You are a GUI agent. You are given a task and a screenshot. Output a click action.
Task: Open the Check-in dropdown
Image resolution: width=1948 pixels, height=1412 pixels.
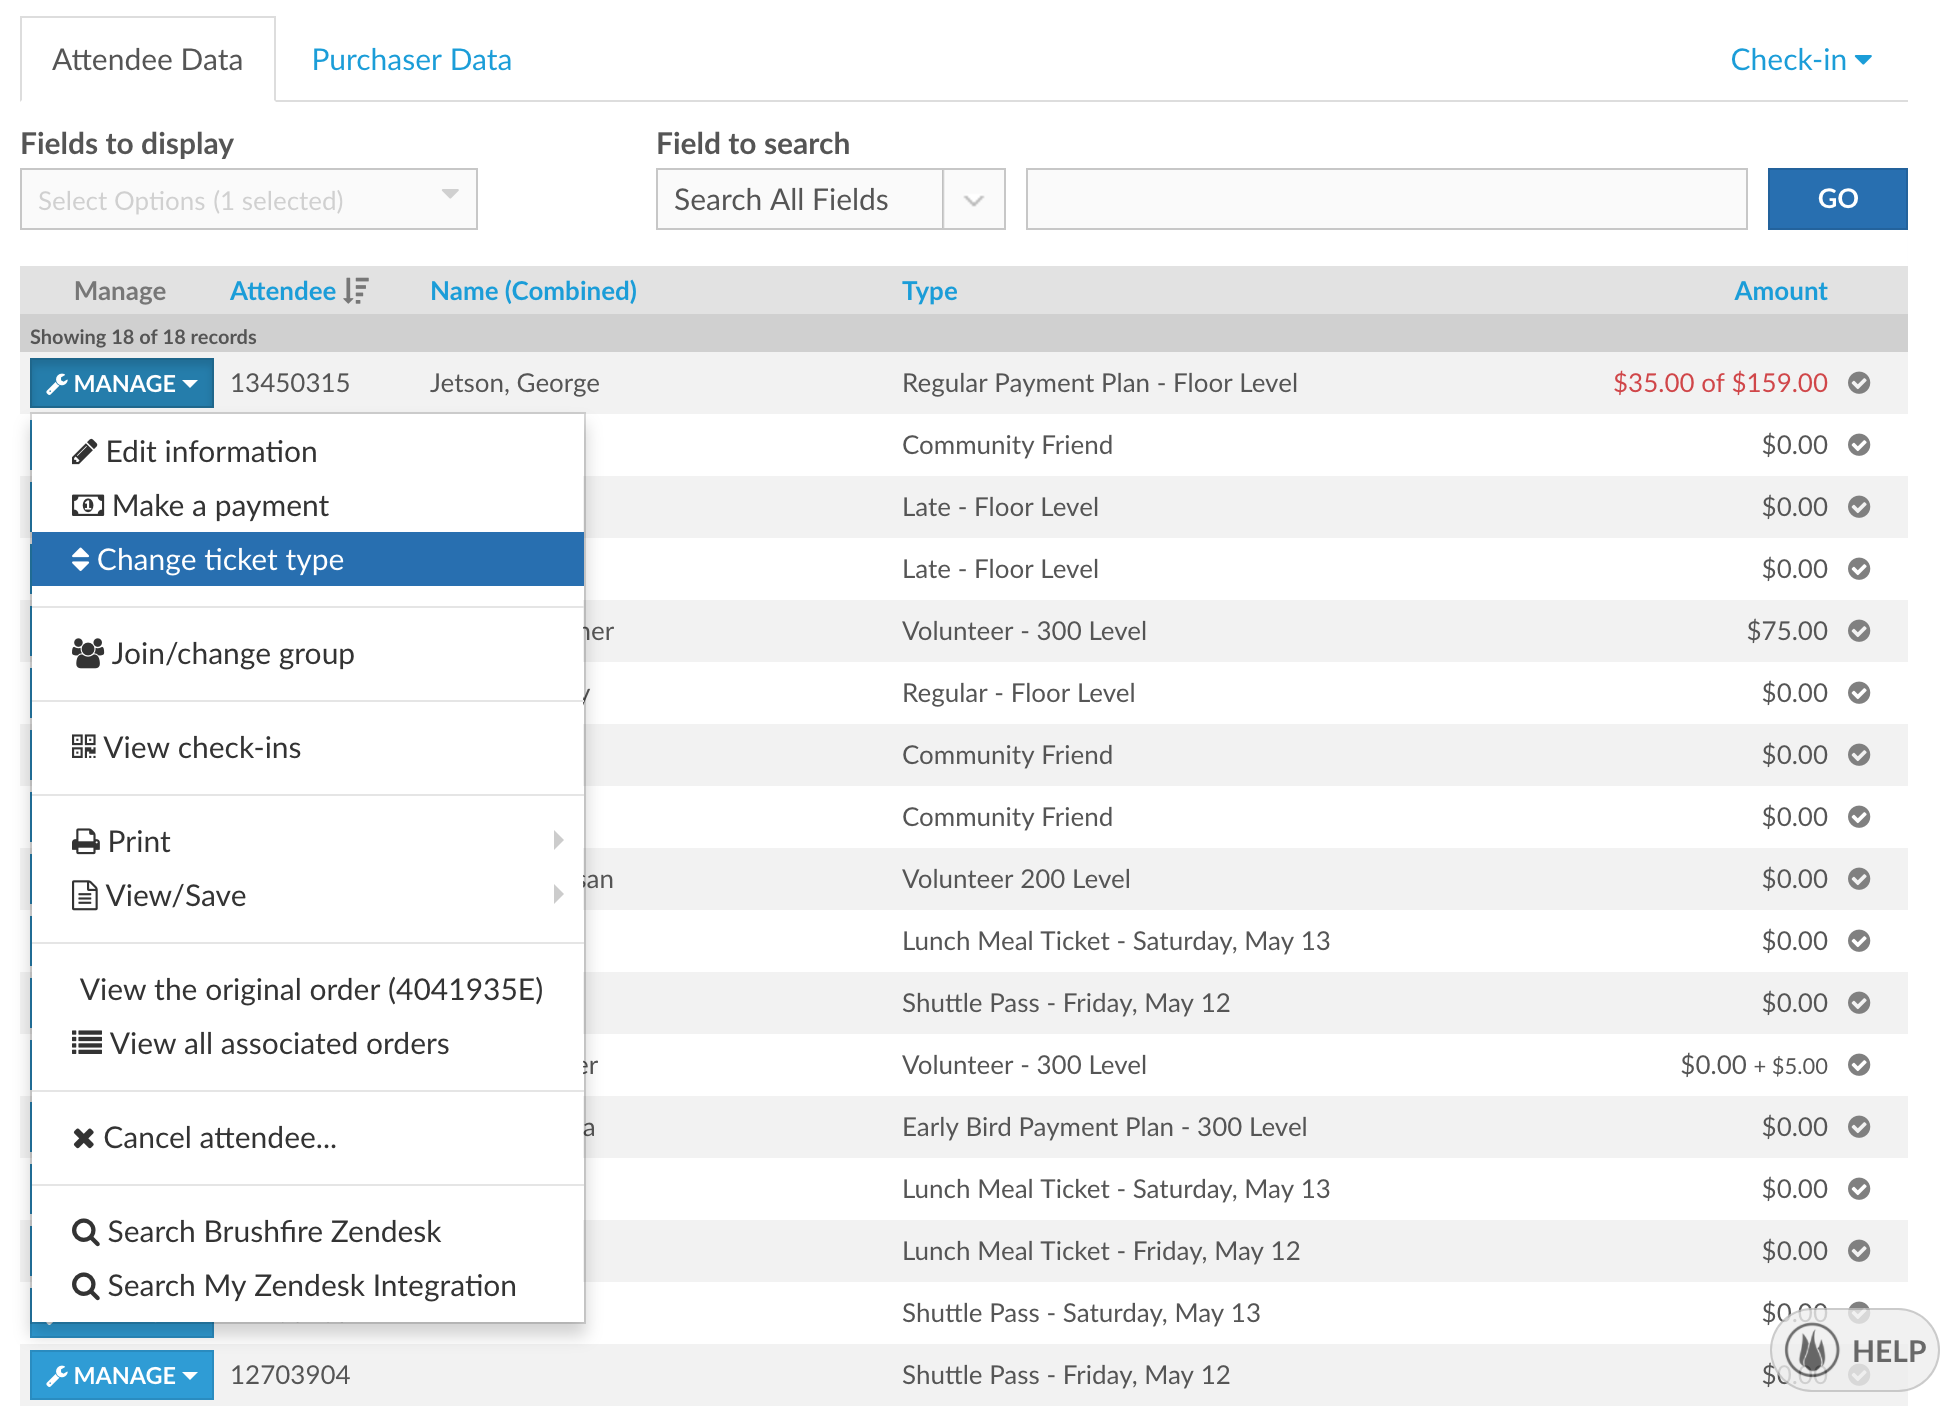pyautogui.click(x=1801, y=60)
